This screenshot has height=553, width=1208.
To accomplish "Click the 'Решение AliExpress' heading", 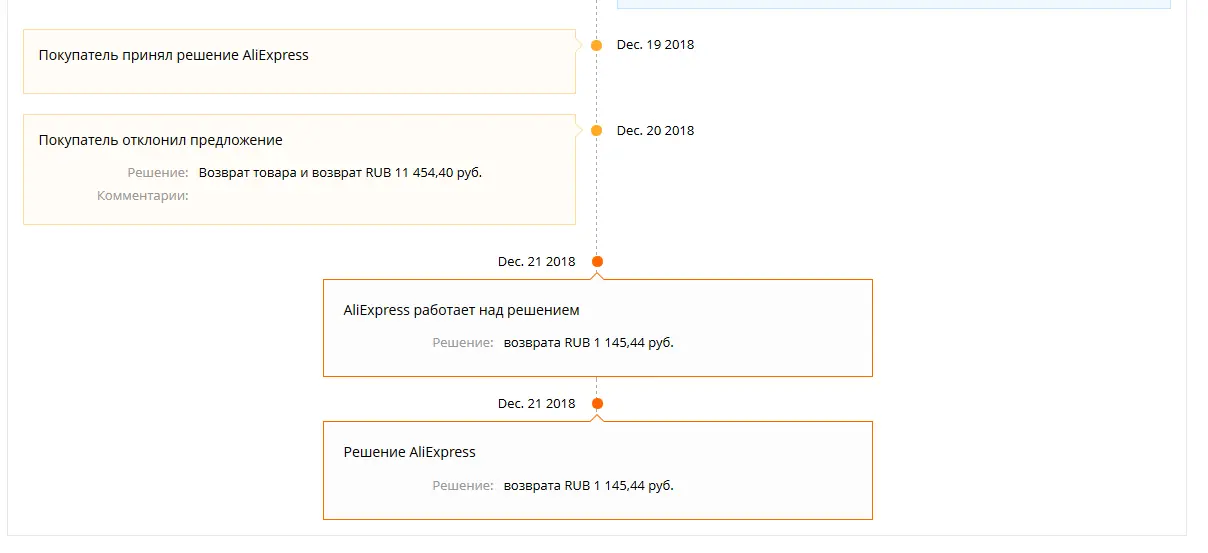I will pos(410,453).
